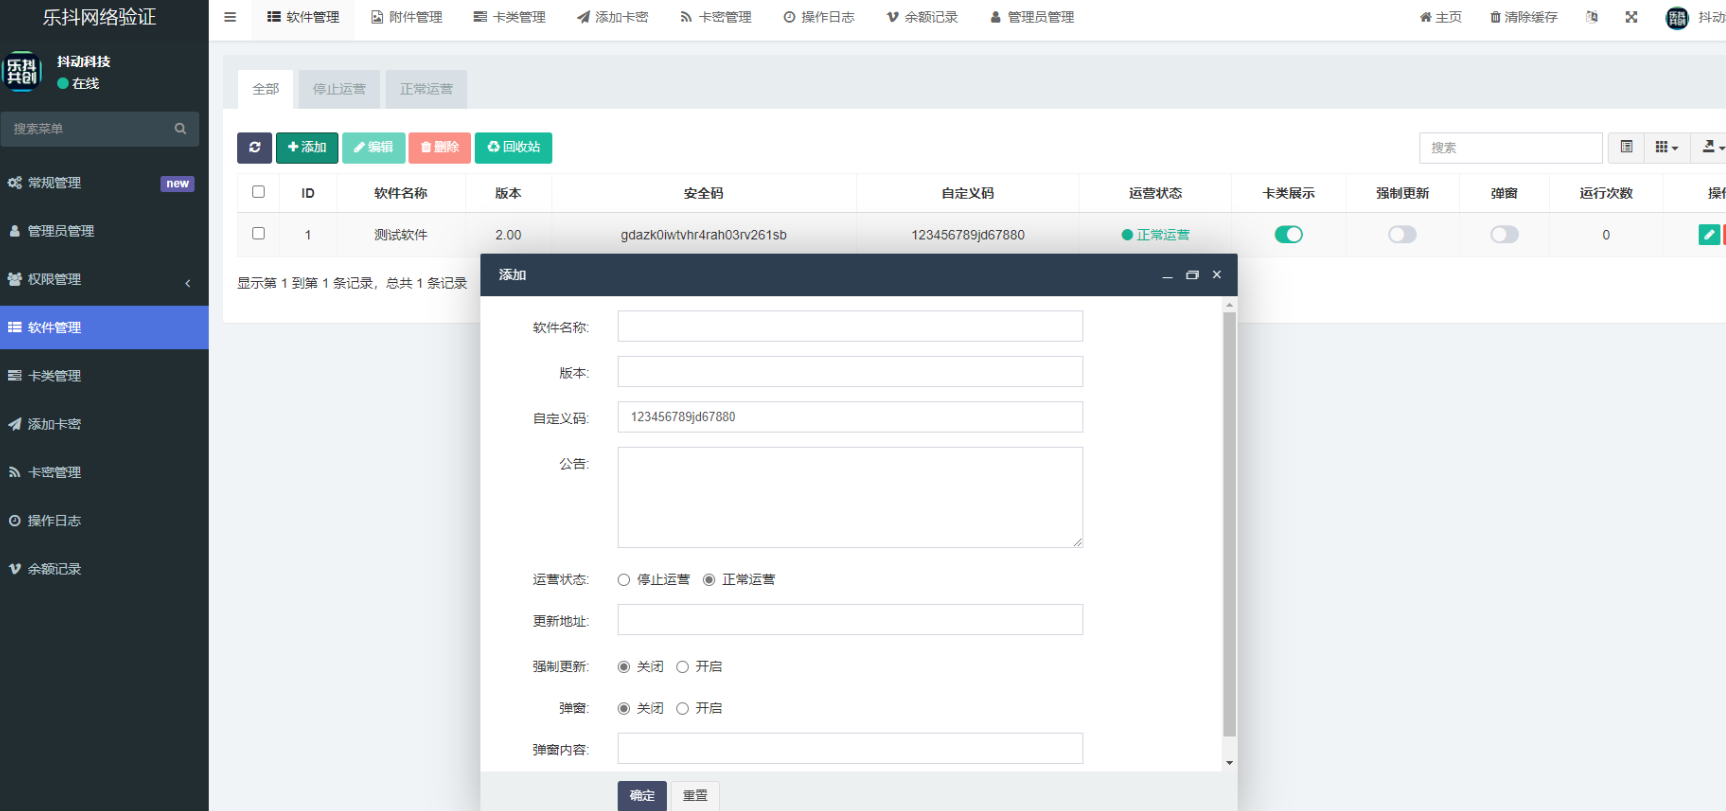Tick the checkbox for row ID 1
This screenshot has width=1726, height=811.
(258, 234)
